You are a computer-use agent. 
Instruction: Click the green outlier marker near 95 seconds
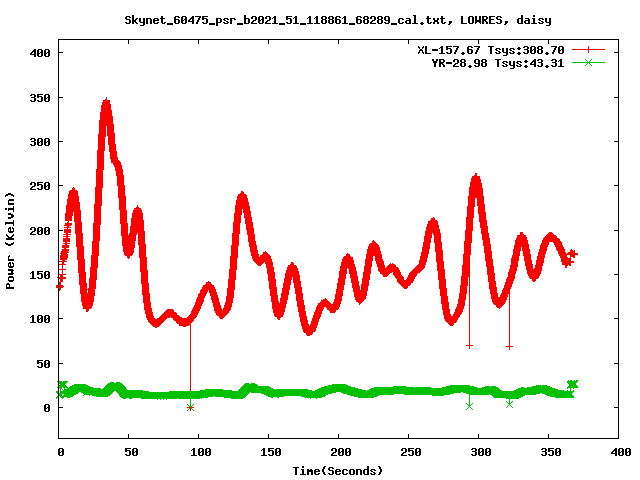click(x=190, y=407)
